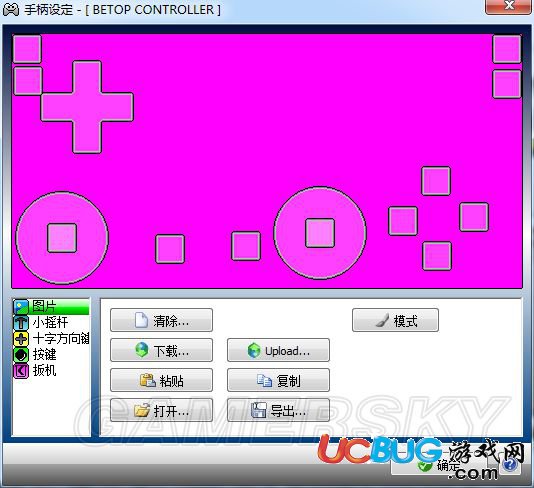Click the top-left shoulder button square

pos(27,49)
